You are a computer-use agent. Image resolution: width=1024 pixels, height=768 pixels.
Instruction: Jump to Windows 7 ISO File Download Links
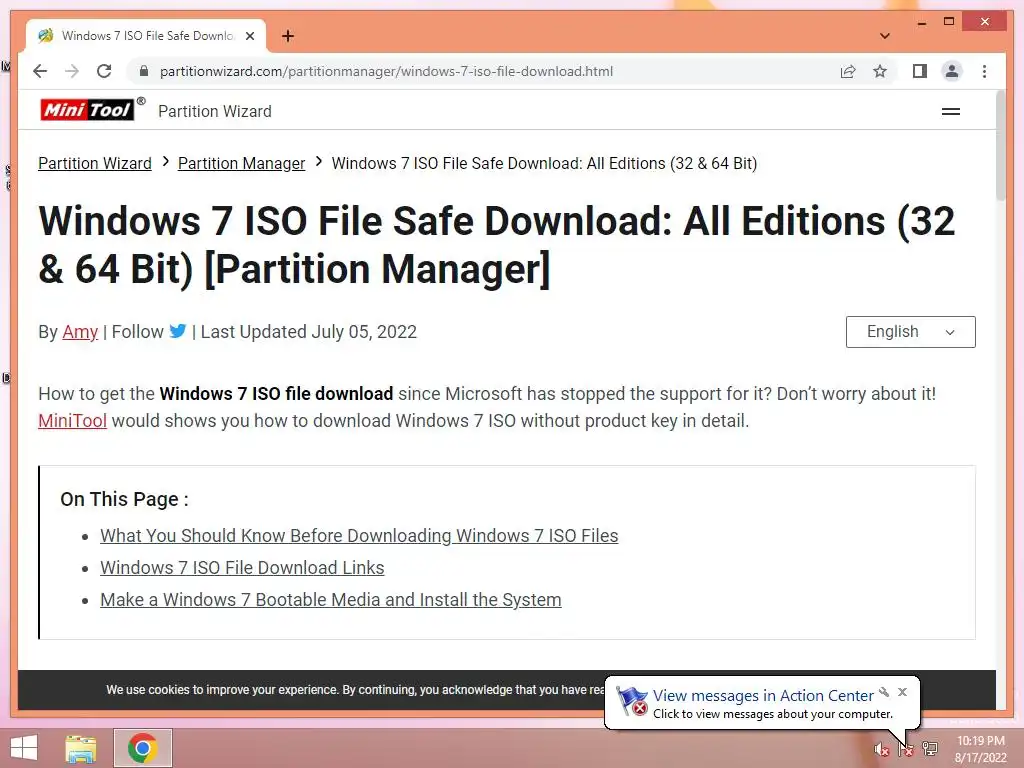tap(242, 568)
